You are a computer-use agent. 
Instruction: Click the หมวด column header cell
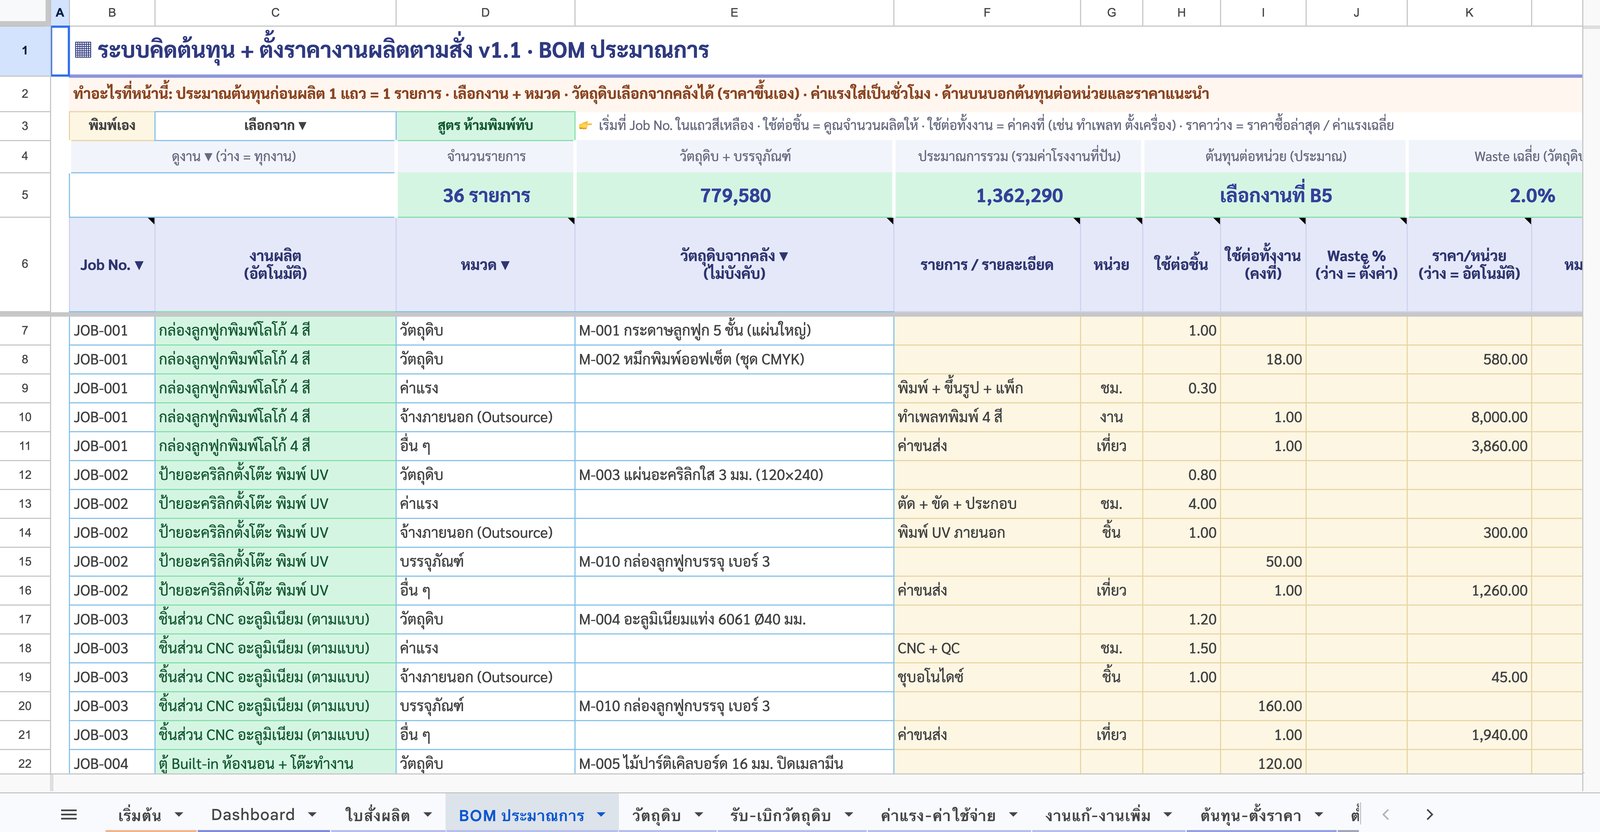pos(485,265)
